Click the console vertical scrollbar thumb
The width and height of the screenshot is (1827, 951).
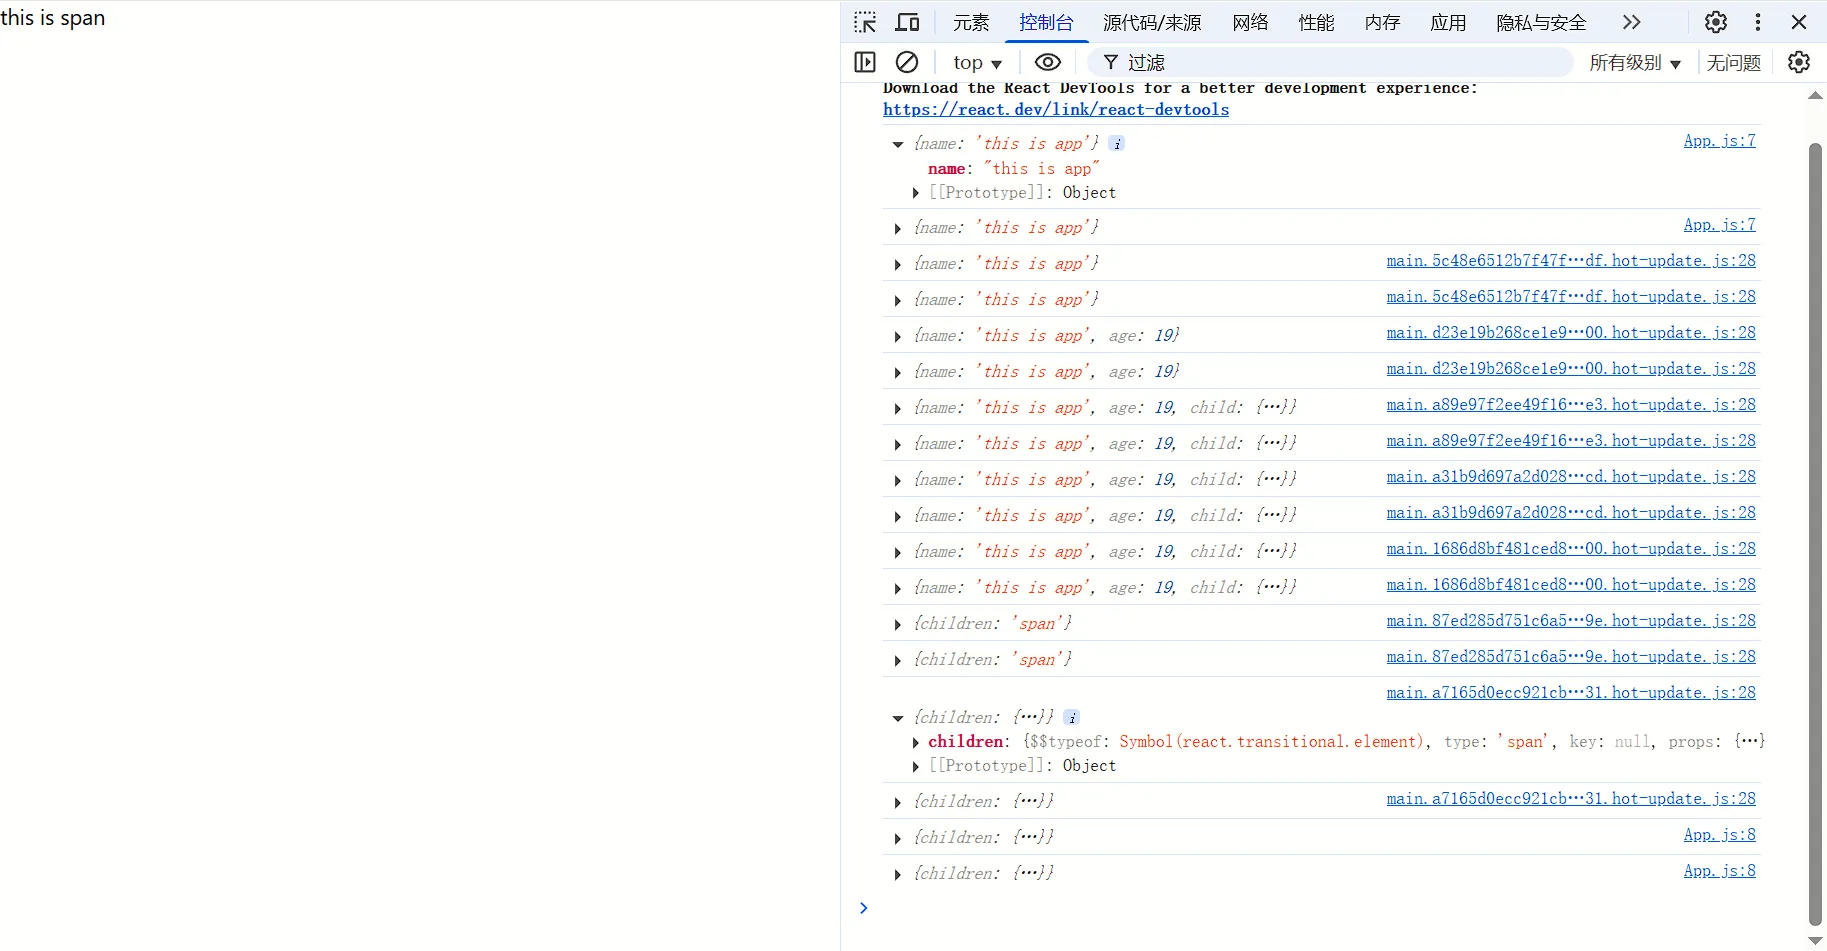pyautogui.click(x=1815, y=530)
